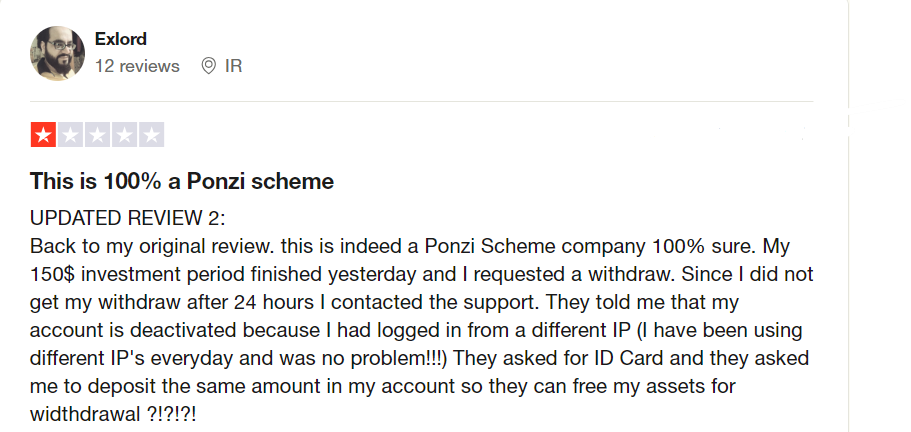
Task: Click the "12 reviews" count
Action: pyautogui.click(x=137, y=66)
